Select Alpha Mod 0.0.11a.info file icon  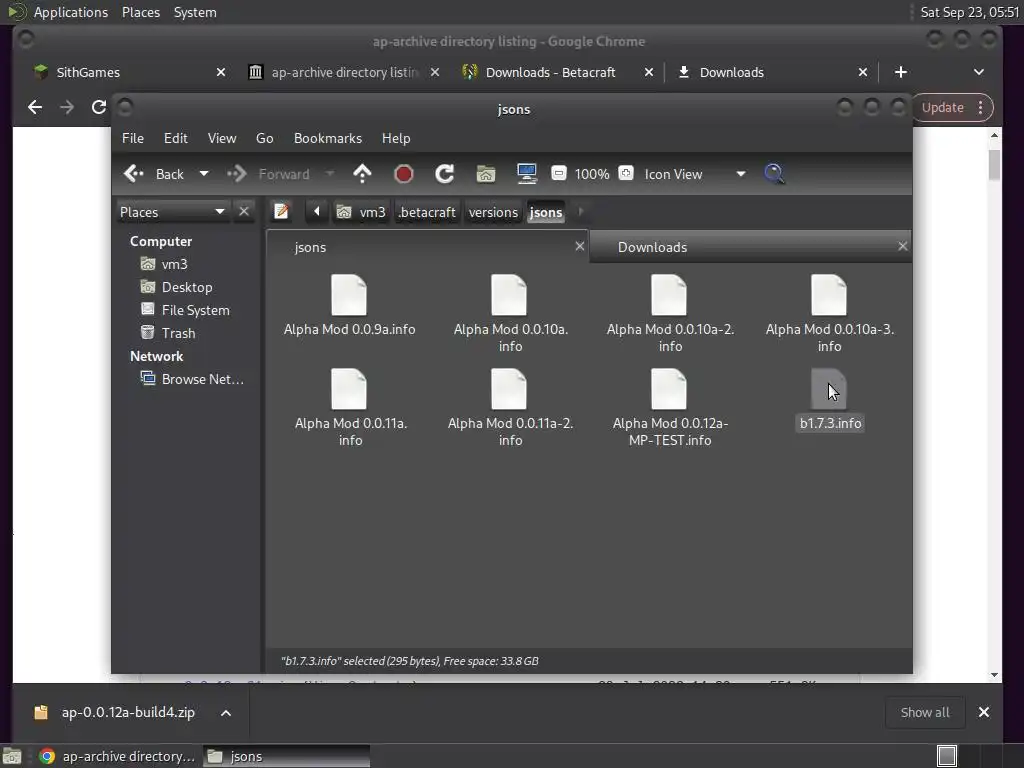[x=349, y=389]
